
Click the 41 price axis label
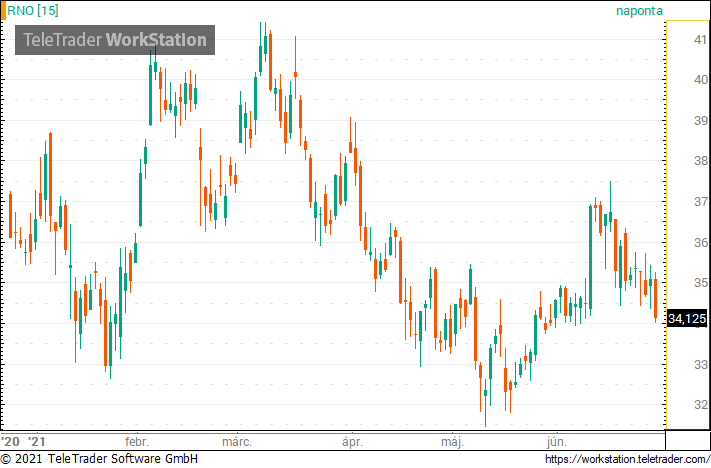(700, 39)
